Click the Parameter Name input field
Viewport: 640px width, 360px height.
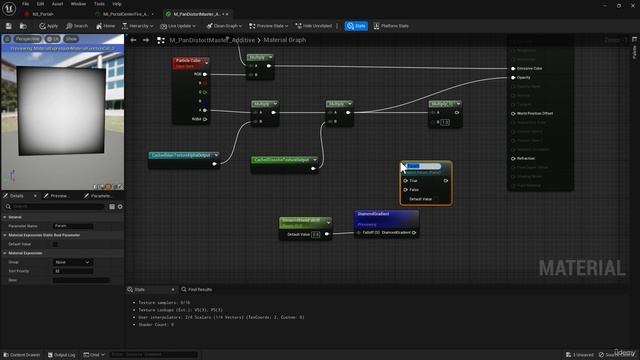[73, 226]
